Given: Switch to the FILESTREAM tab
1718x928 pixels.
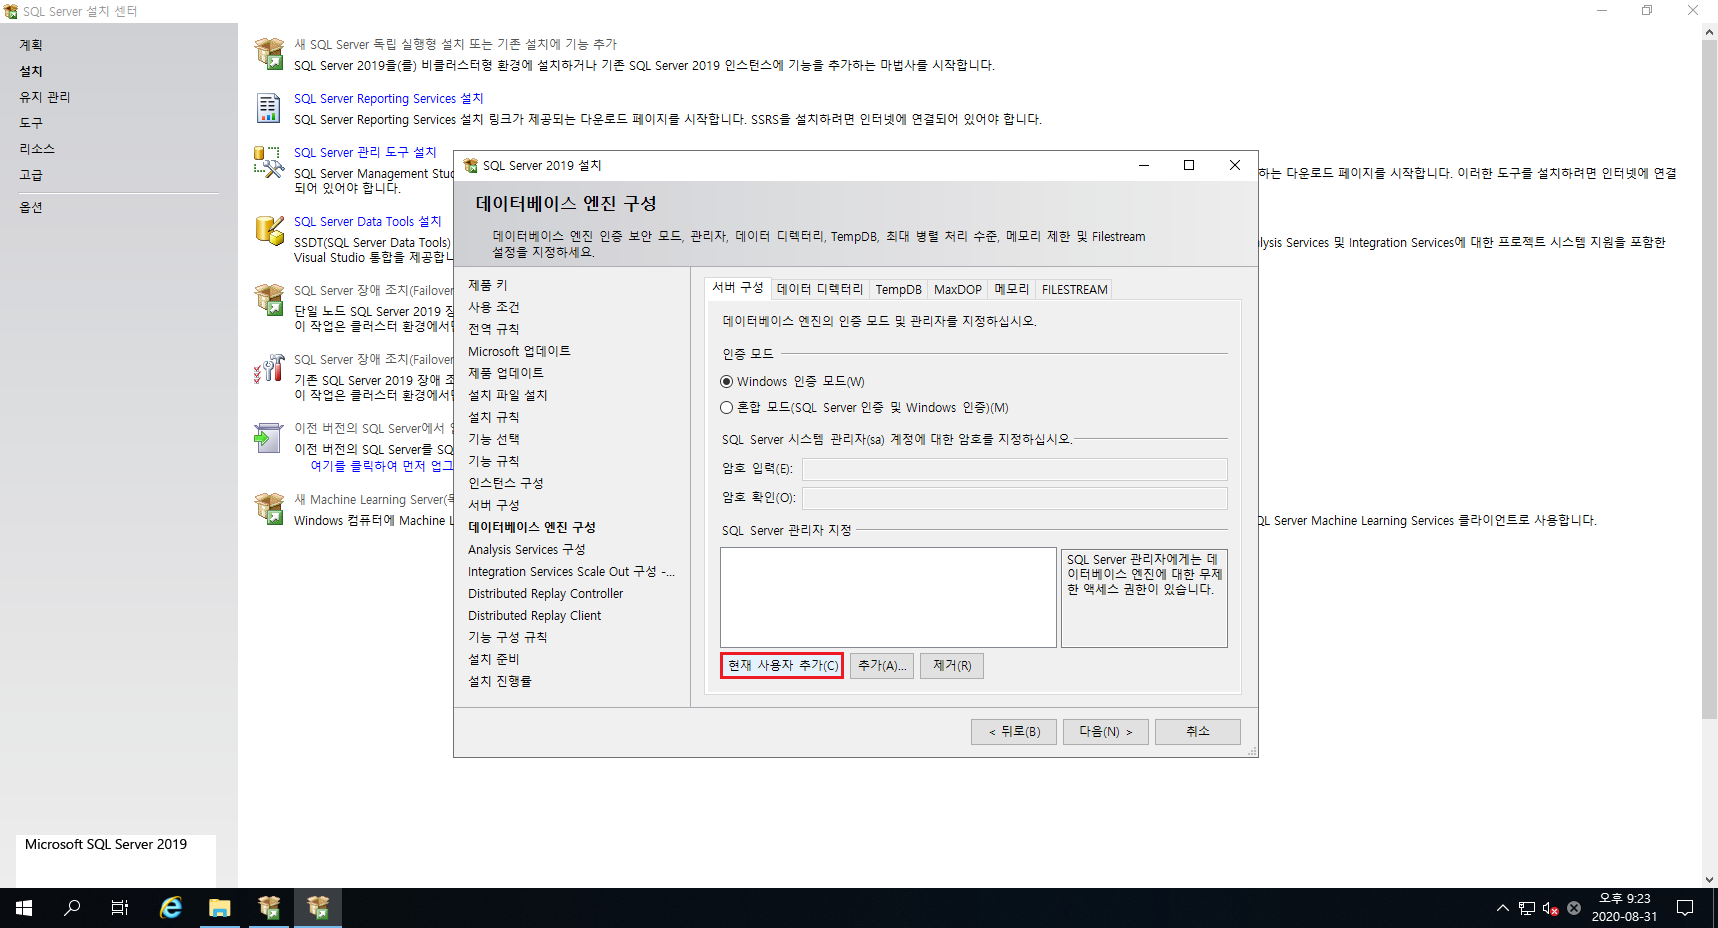Looking at the screenshot, I should click(1074, 289).
